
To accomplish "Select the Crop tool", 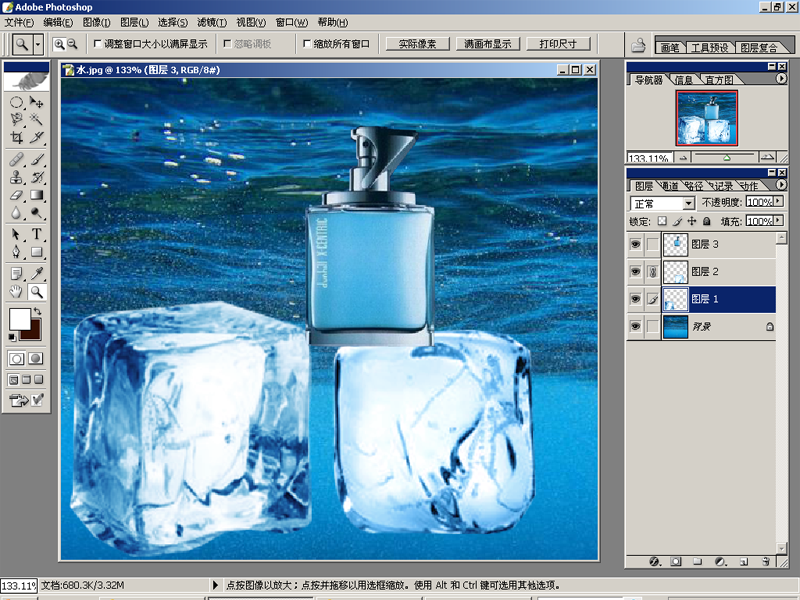I will tap(16, 137).
